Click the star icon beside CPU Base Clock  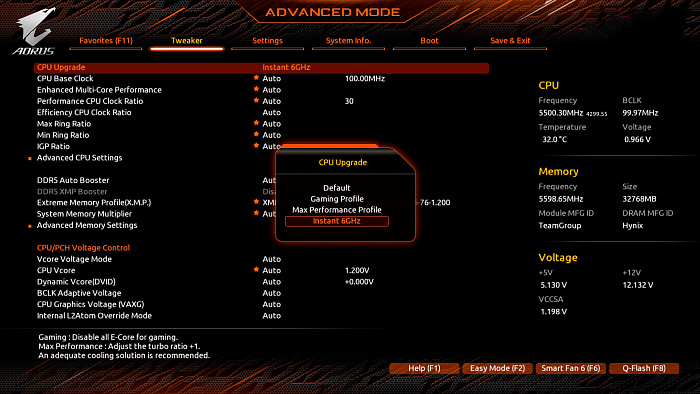coord(256,78)
